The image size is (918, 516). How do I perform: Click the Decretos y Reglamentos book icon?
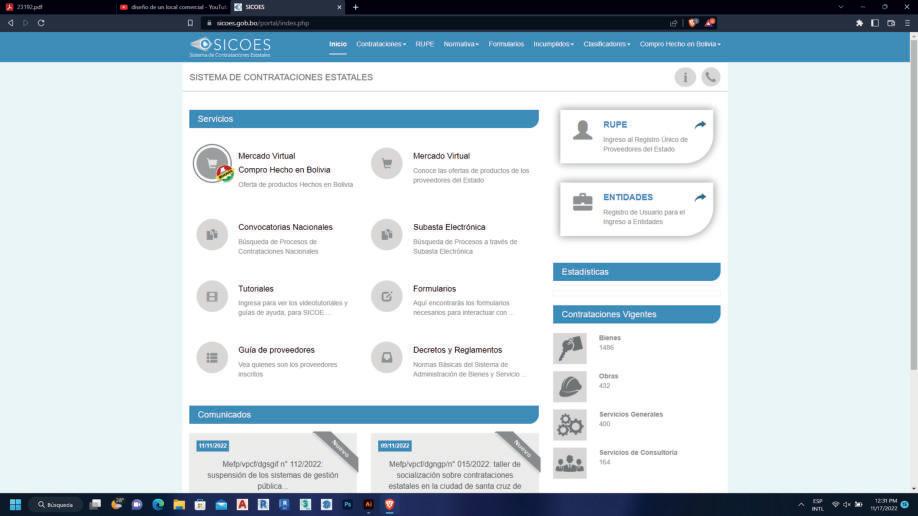point(386,357)
